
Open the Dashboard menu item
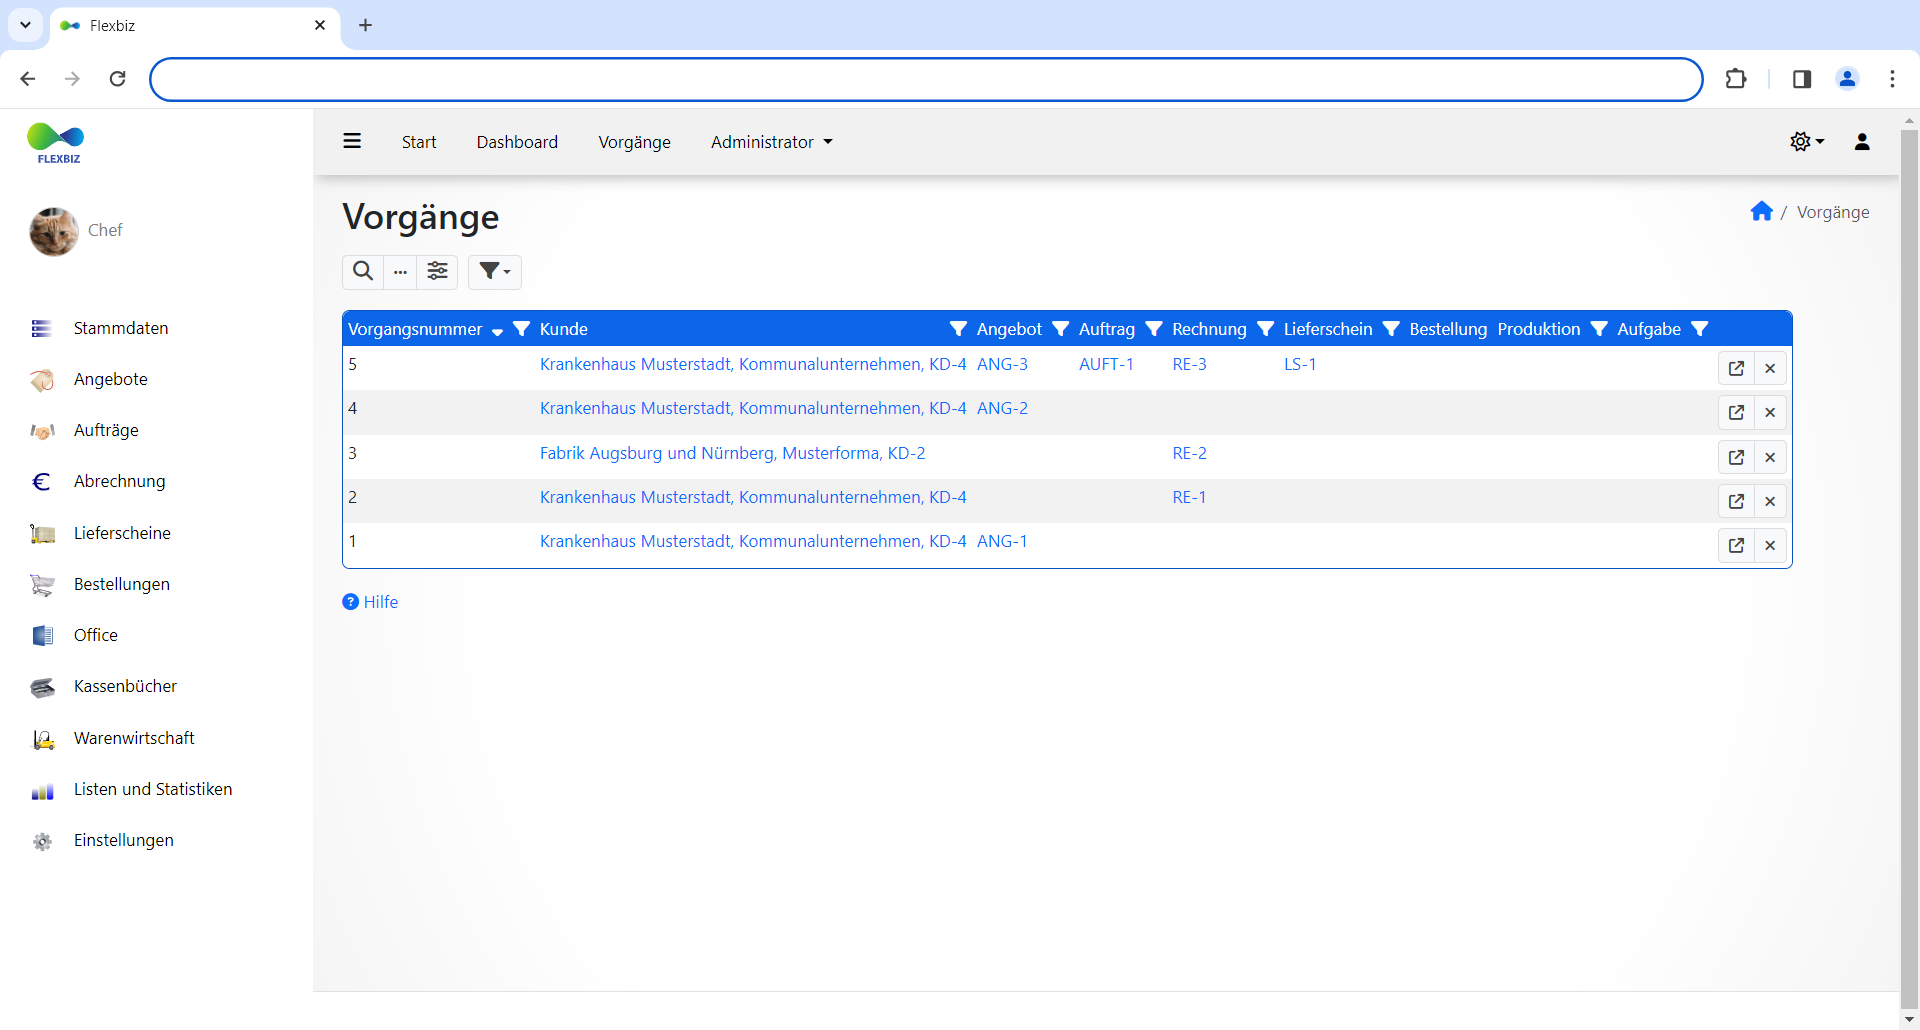[517, 142]
